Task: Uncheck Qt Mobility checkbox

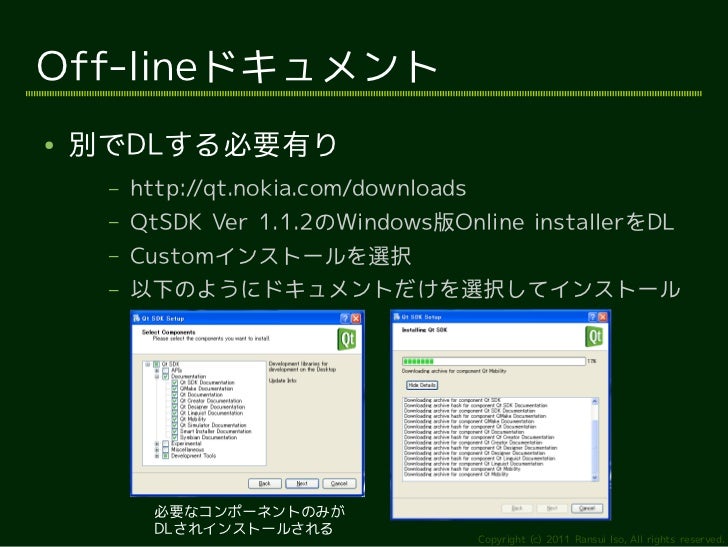Action: (175, 419)
